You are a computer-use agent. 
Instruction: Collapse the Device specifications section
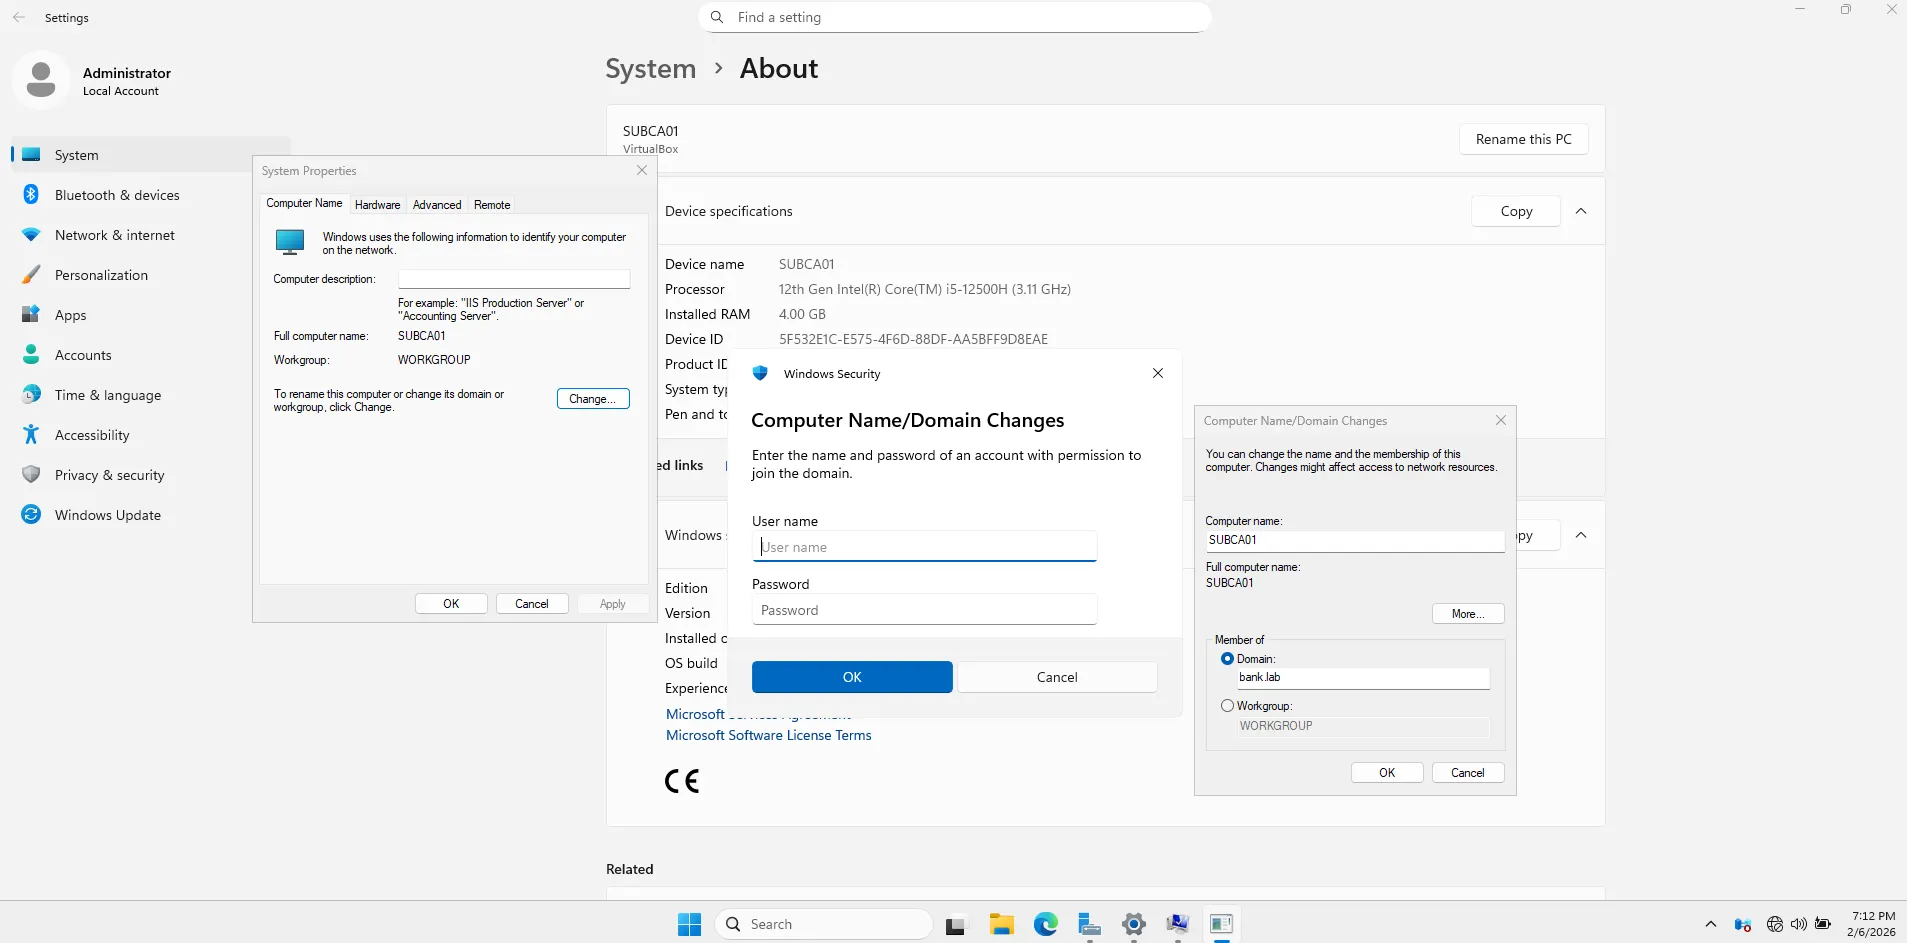(x=1581, y=211)
